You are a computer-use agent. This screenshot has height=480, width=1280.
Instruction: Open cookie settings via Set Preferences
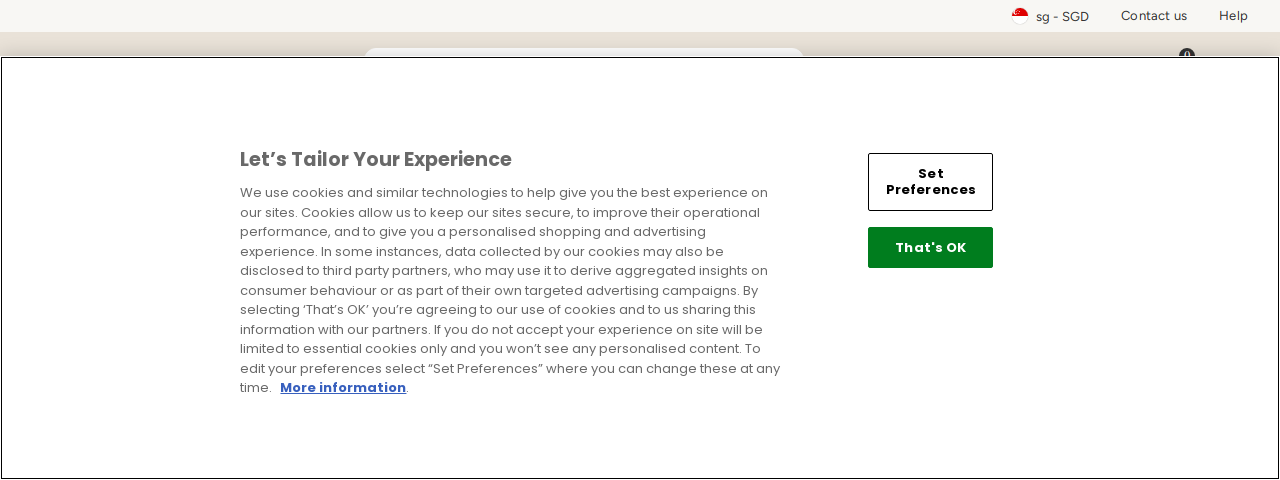[x=930, y=182]
